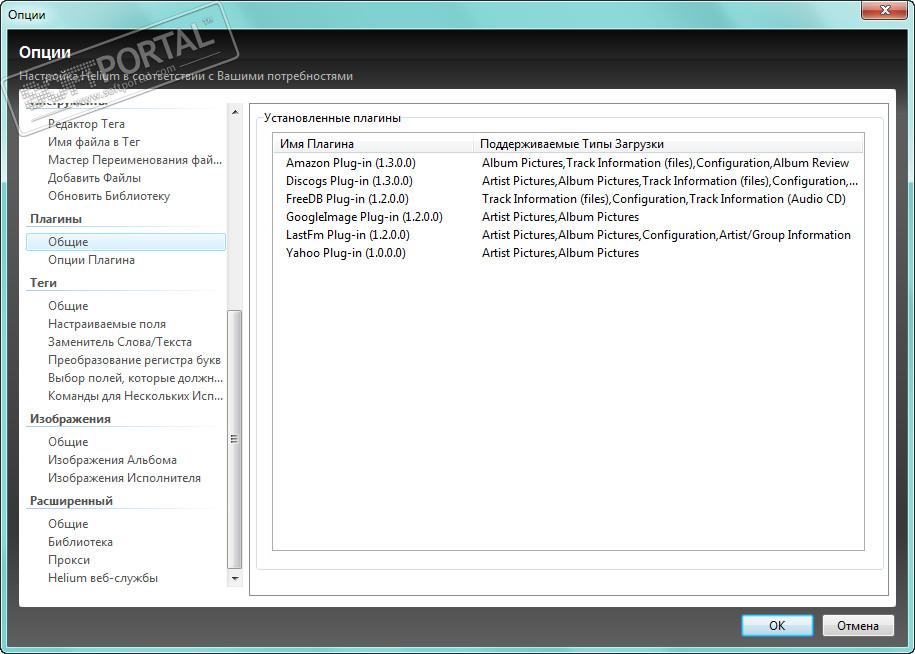Select Общие under Расширенный section
915x654 pixels.
click(68, 524)
